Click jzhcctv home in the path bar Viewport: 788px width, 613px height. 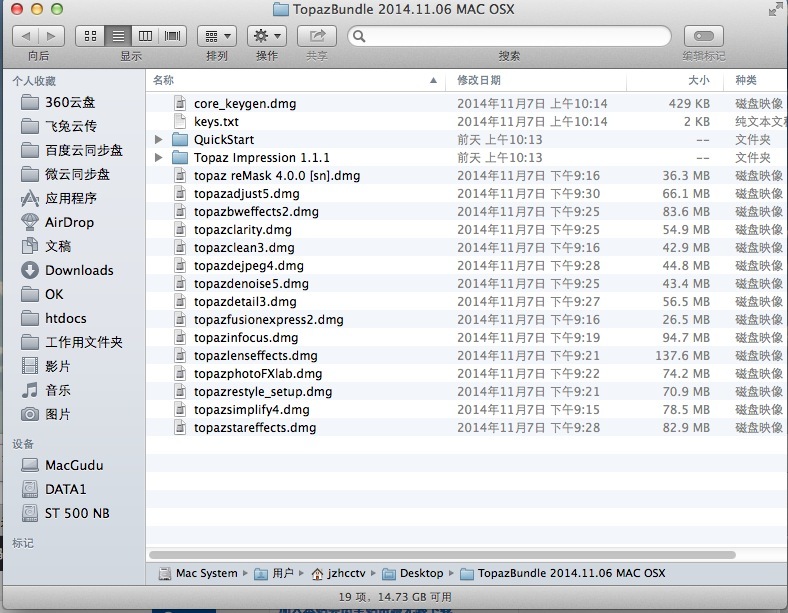(x=338, y=573)
